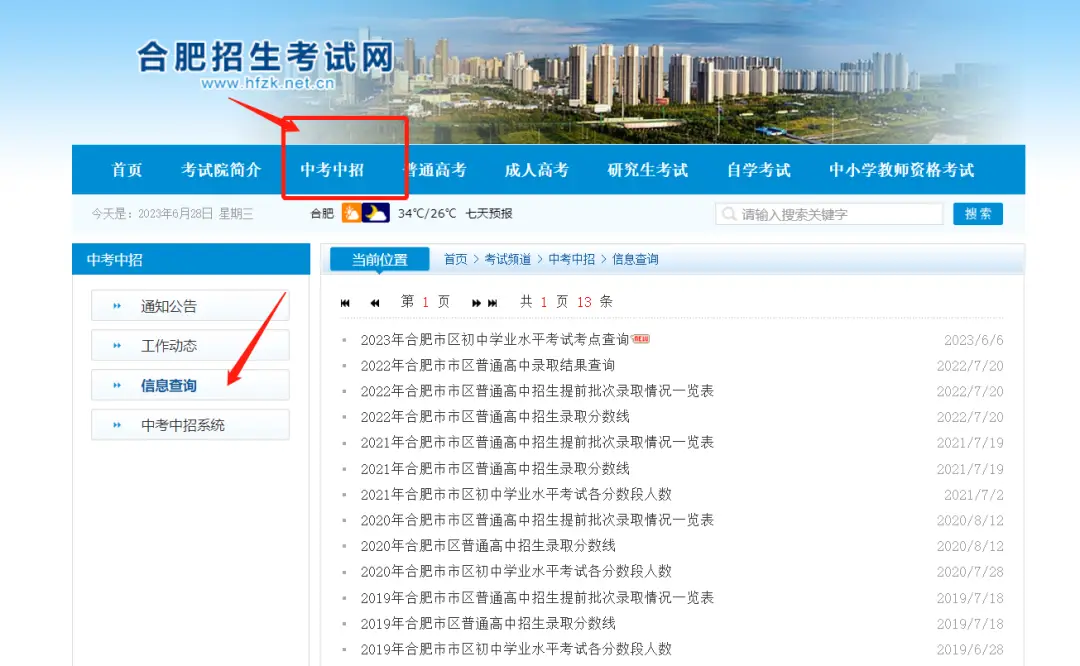This screenshot has height=666, width=1080.
Task: Click 考试频道 in the breadcrumb
Action: click(x=507, y=259)
